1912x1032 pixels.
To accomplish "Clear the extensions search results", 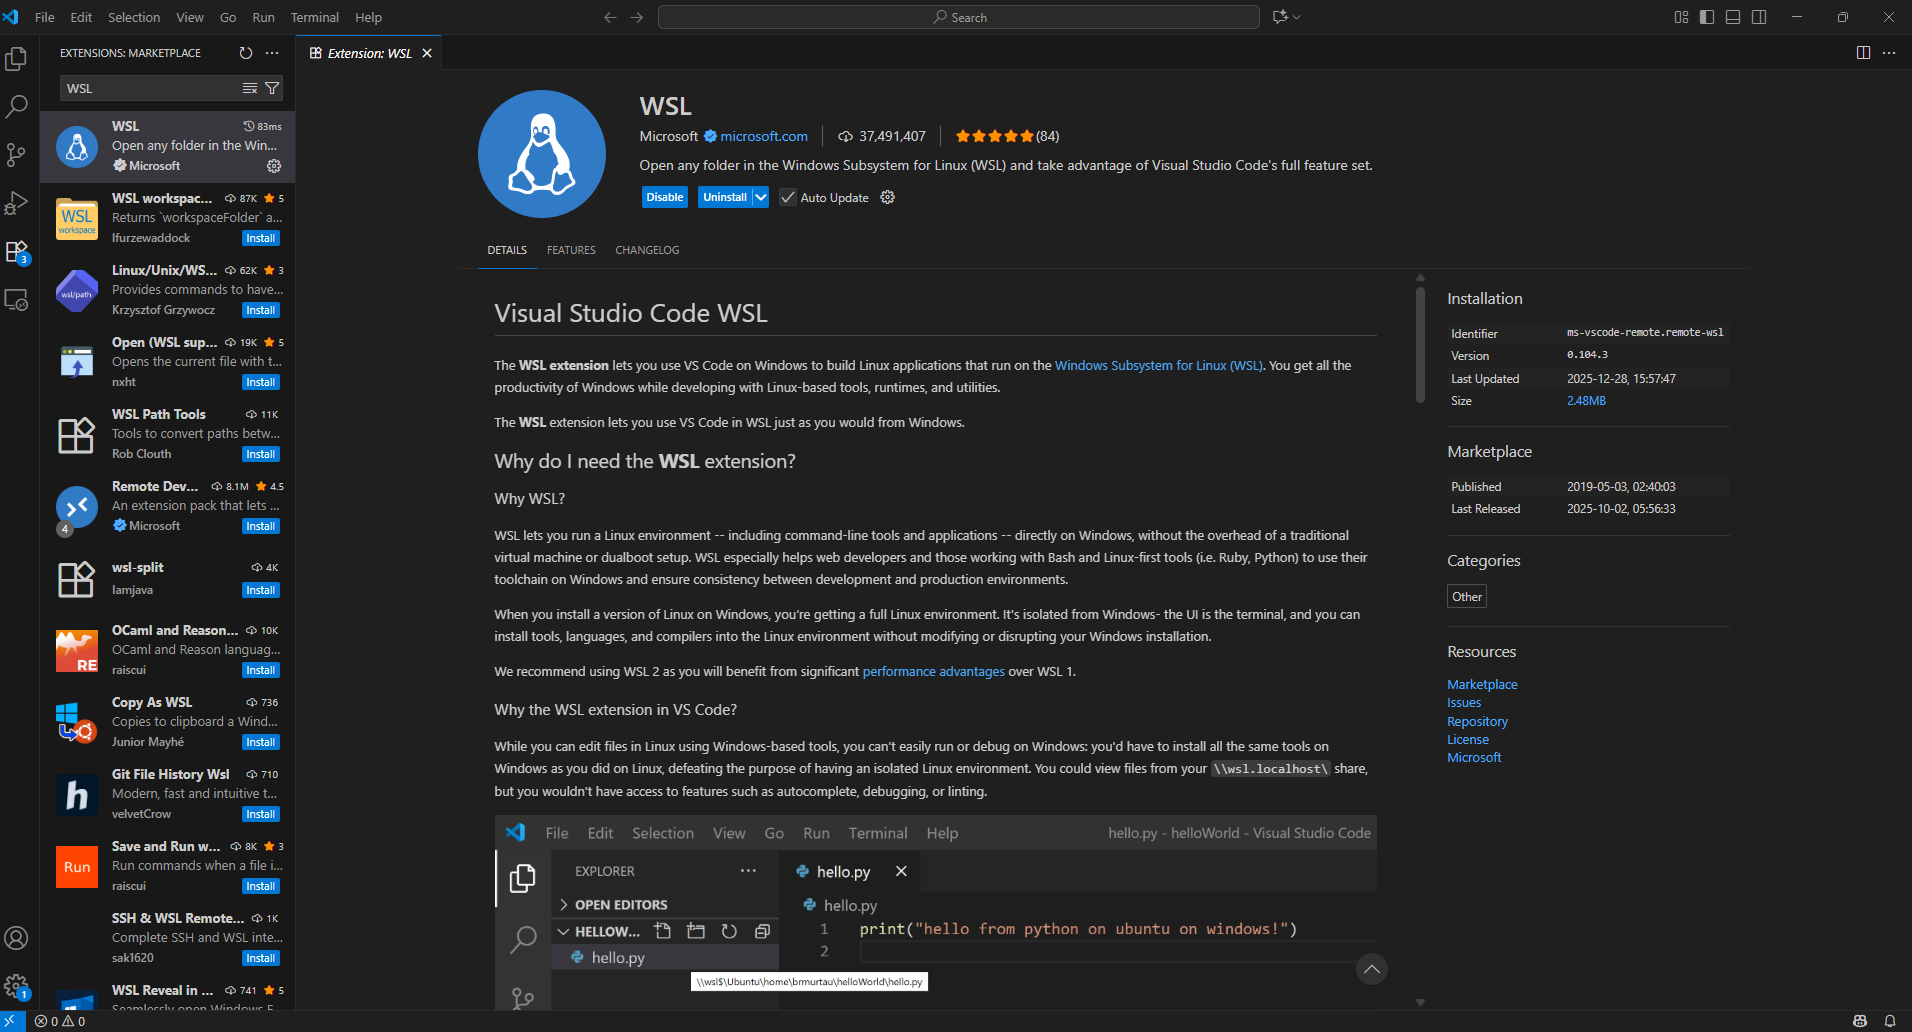I will pyautogui.click(x=250, y=89).
